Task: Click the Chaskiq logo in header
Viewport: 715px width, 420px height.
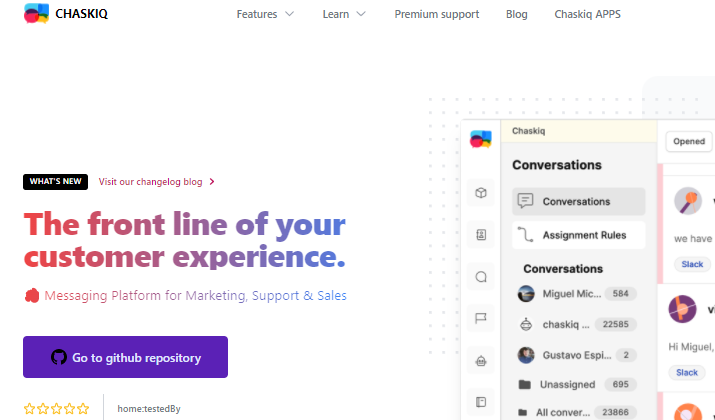Action: (65, 14)
